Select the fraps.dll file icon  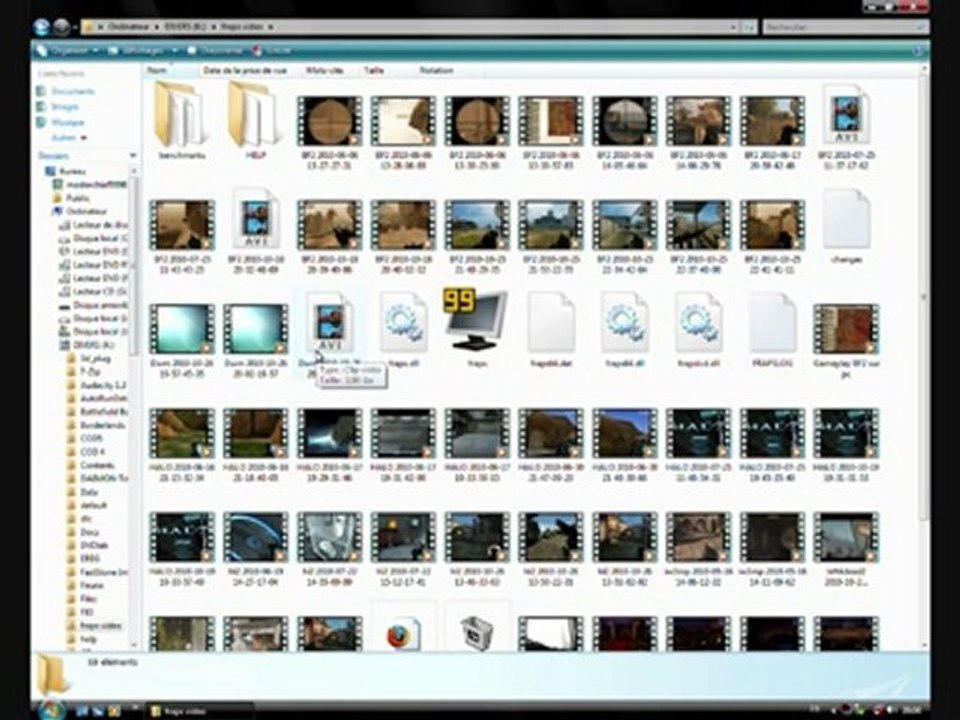pos(403,321)
